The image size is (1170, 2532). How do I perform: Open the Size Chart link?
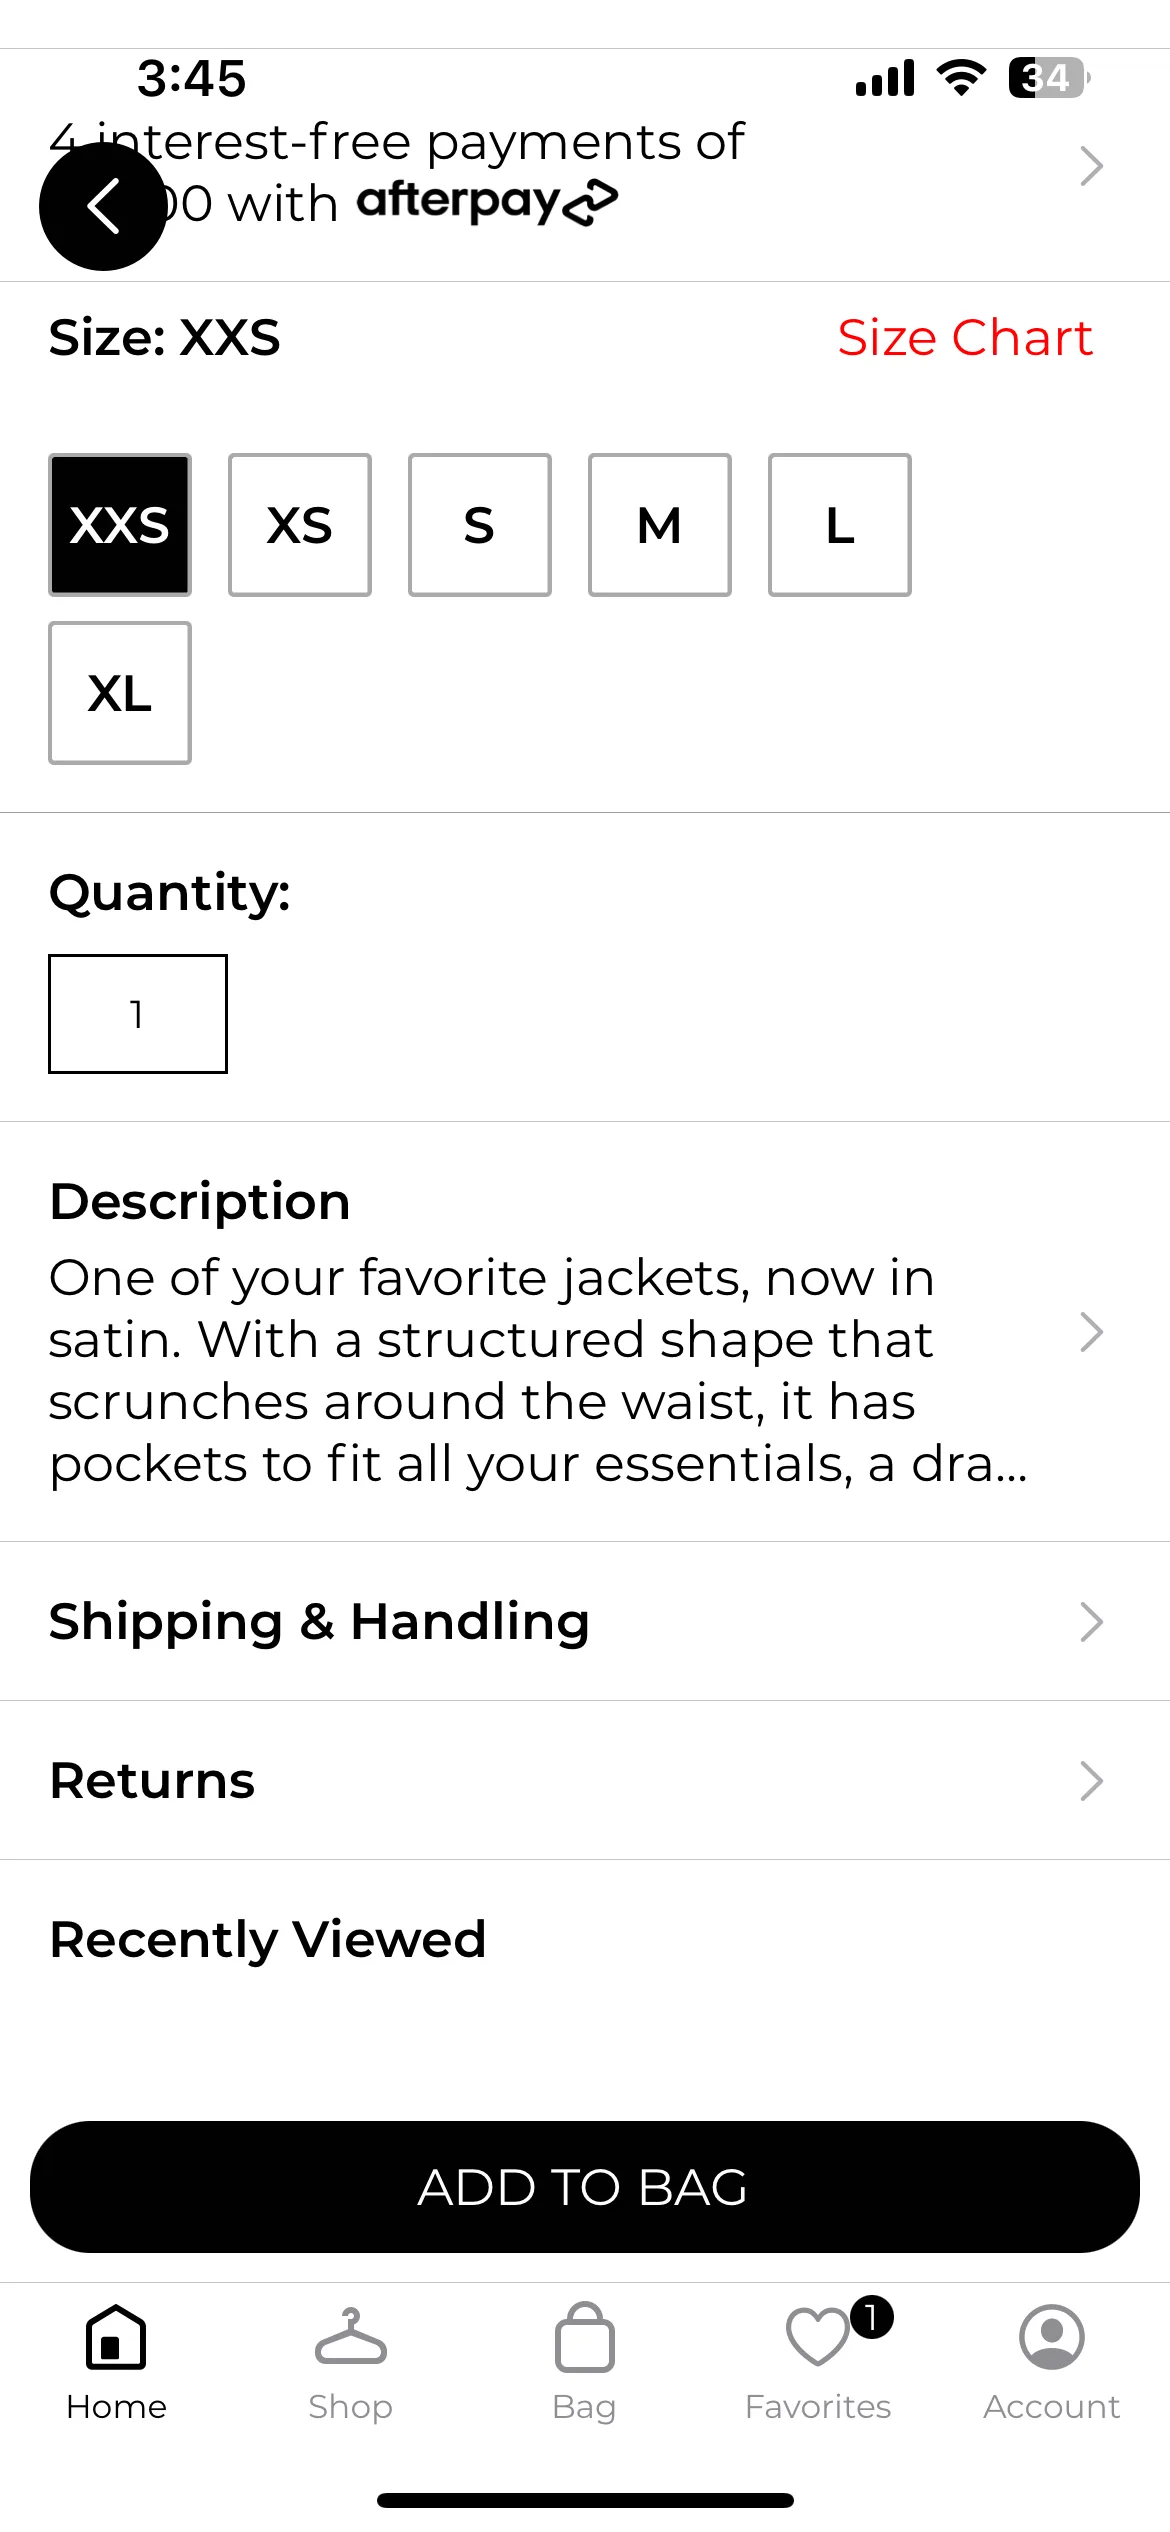[965, 337]
